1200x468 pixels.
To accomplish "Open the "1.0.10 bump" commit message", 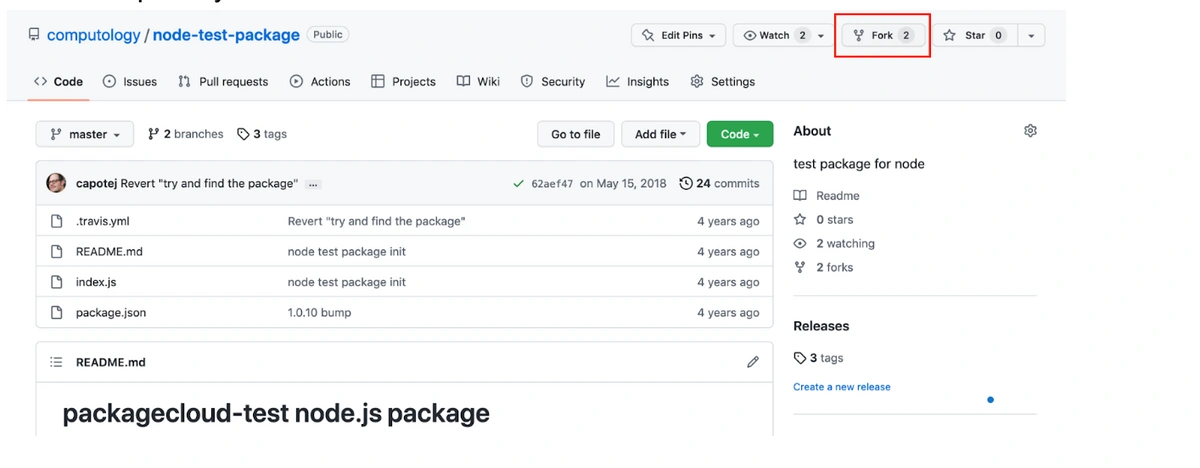I will (319, 313).
